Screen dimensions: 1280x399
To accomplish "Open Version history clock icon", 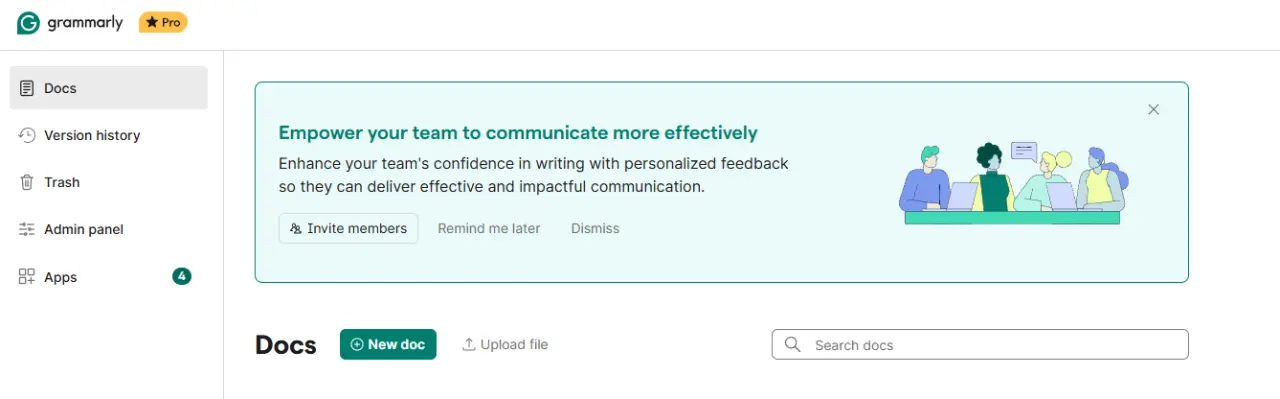I will point(27,135).
